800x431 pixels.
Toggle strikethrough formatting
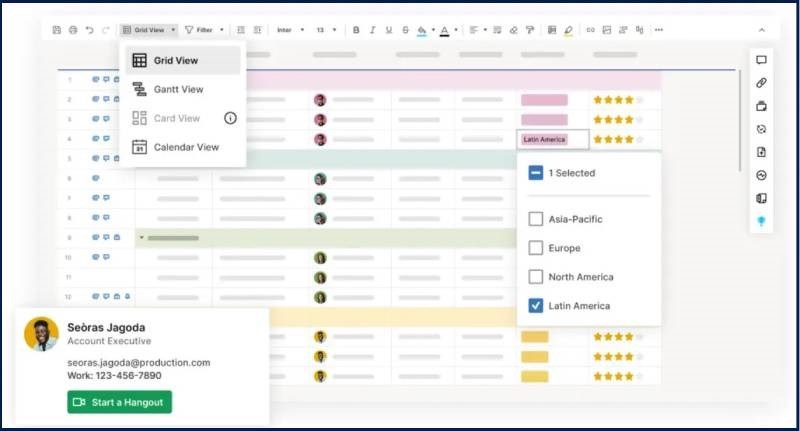[x=405, y=30]
